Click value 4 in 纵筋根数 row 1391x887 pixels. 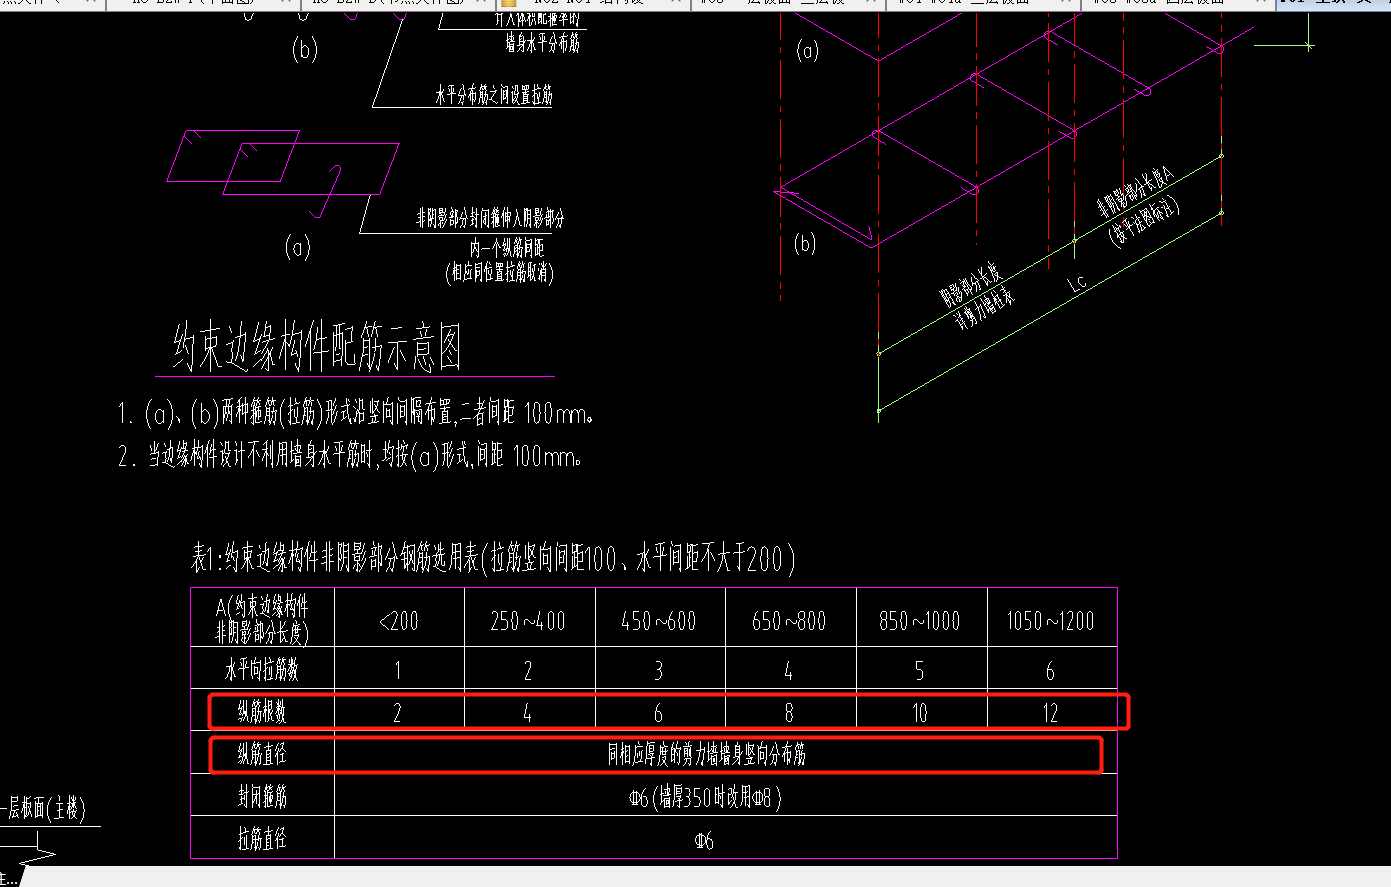(x=527, y=713)
